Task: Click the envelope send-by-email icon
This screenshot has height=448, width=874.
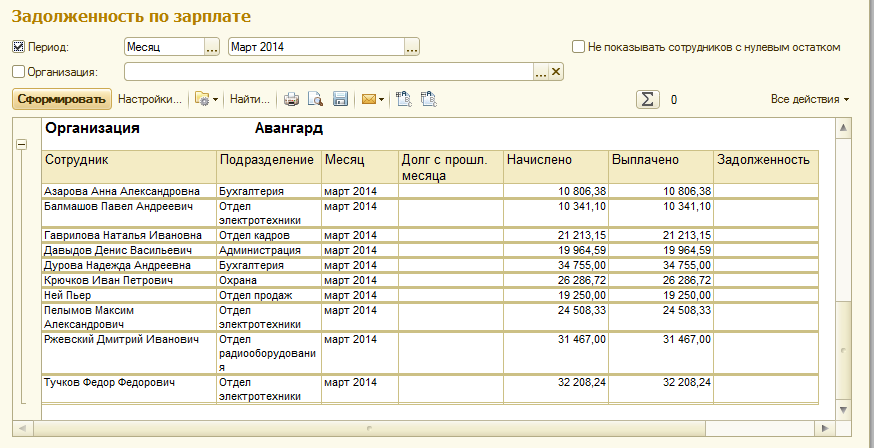Action: (368, 99)
